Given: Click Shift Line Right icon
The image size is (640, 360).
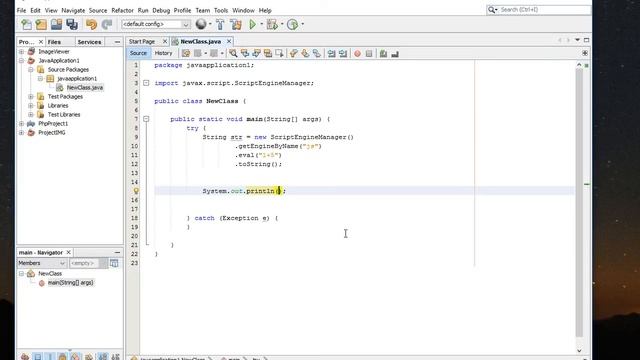Looking at the screenshot, I should pyautogui.click(x=343, y=53).
